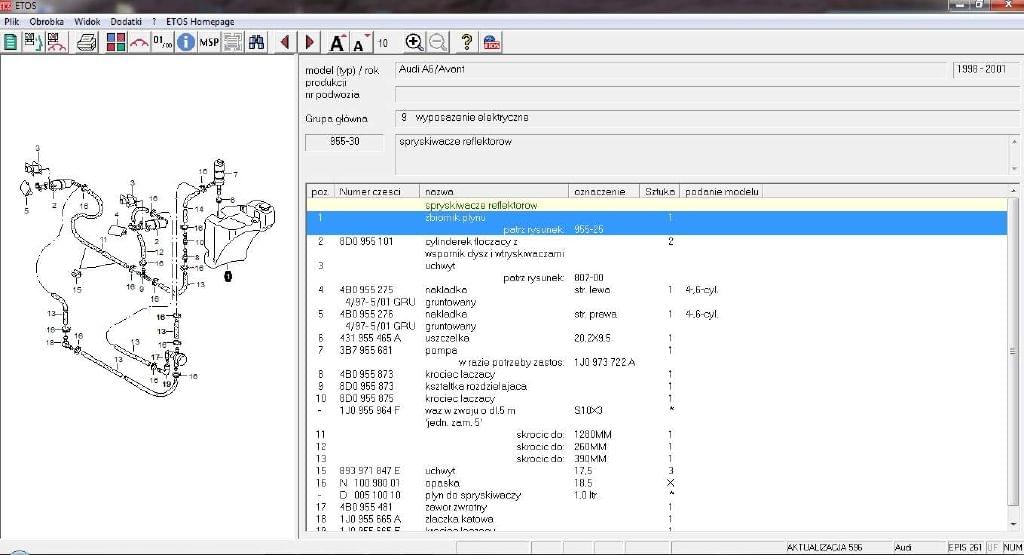
Task: Click the font size value 10
Action: [x=383, y=43]
